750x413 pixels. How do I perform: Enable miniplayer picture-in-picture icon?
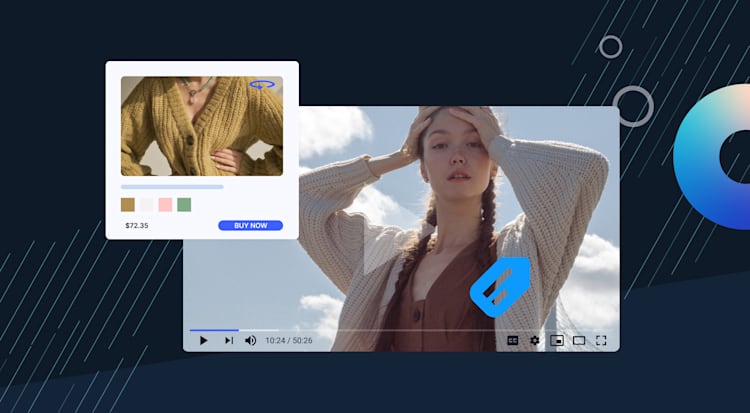pos(557,341)
